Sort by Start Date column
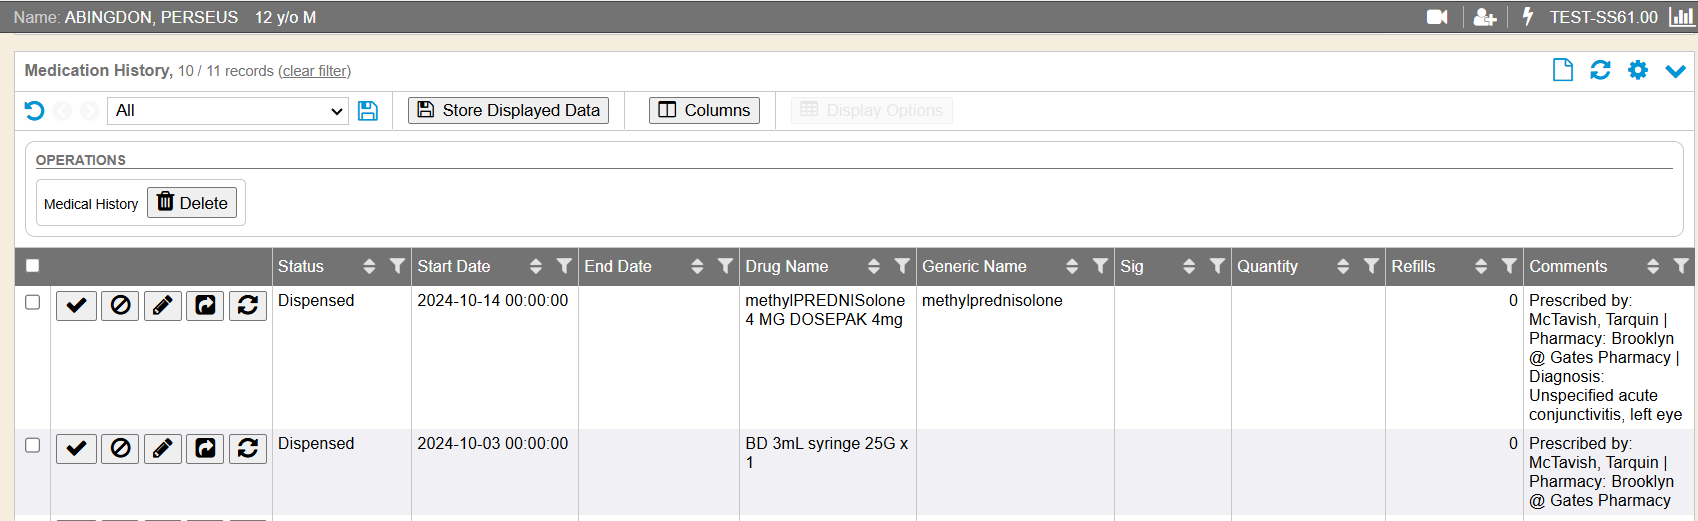 (536, 266)
